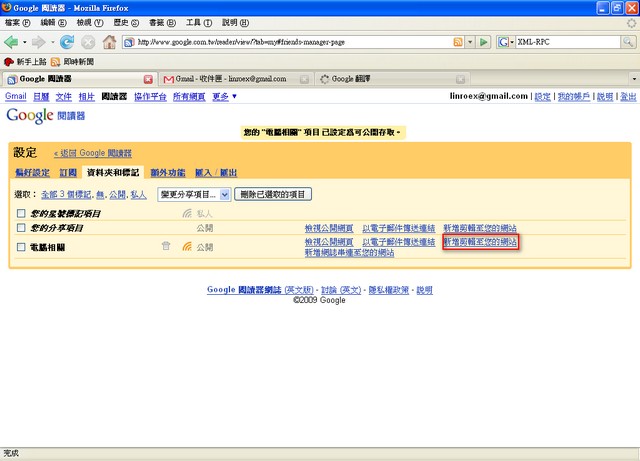Check the 您的分享項目 checkbox
Image resolution: width=640 pixels, height=461 pixels.
[x=21, y=227]
